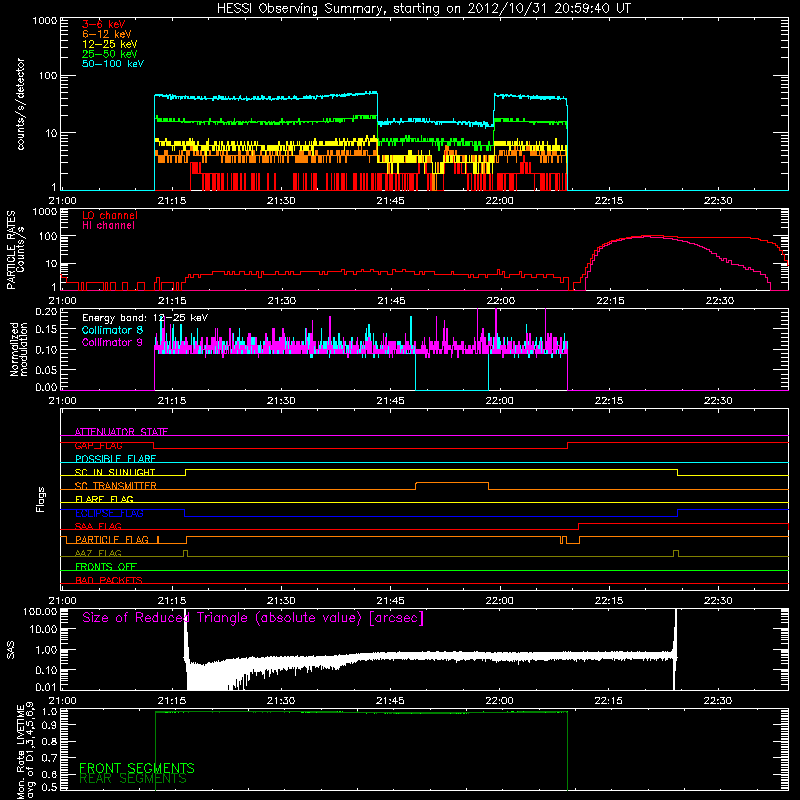
Task: Select the FRONT SEGMENTS legend label
Action: (x=137, y=768)
